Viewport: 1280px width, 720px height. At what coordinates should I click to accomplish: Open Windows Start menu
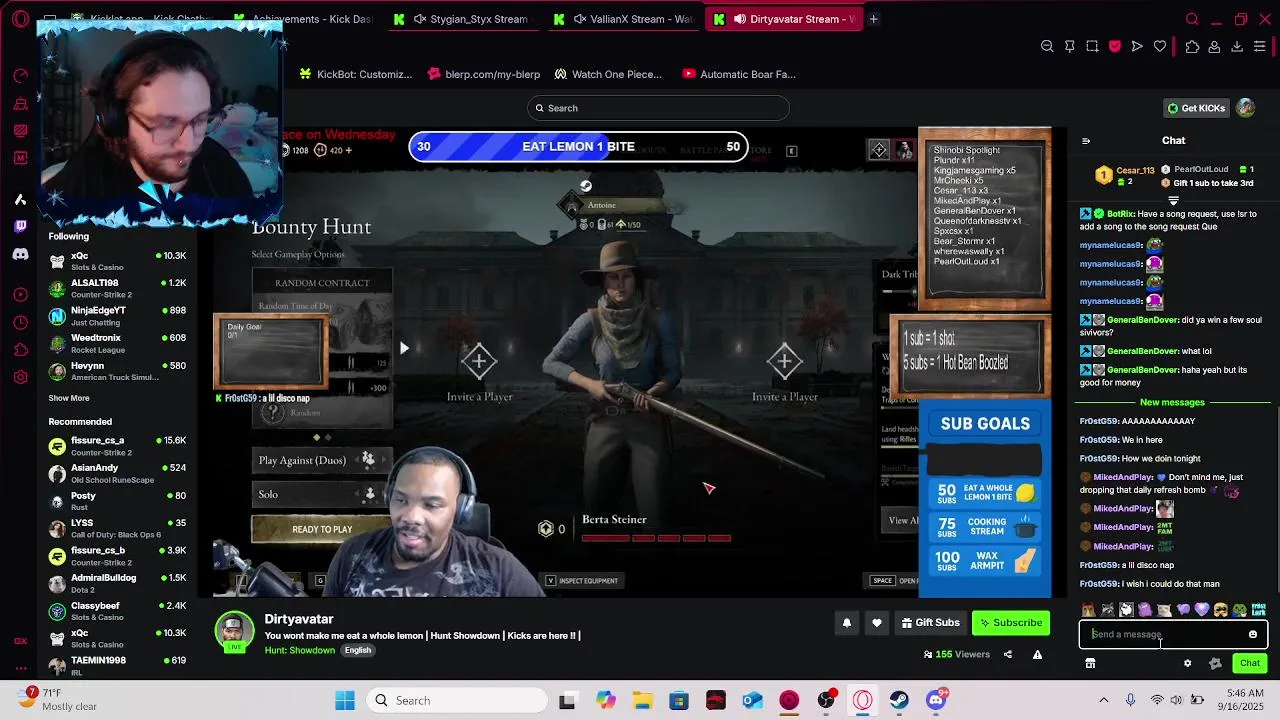click(345, 700)
